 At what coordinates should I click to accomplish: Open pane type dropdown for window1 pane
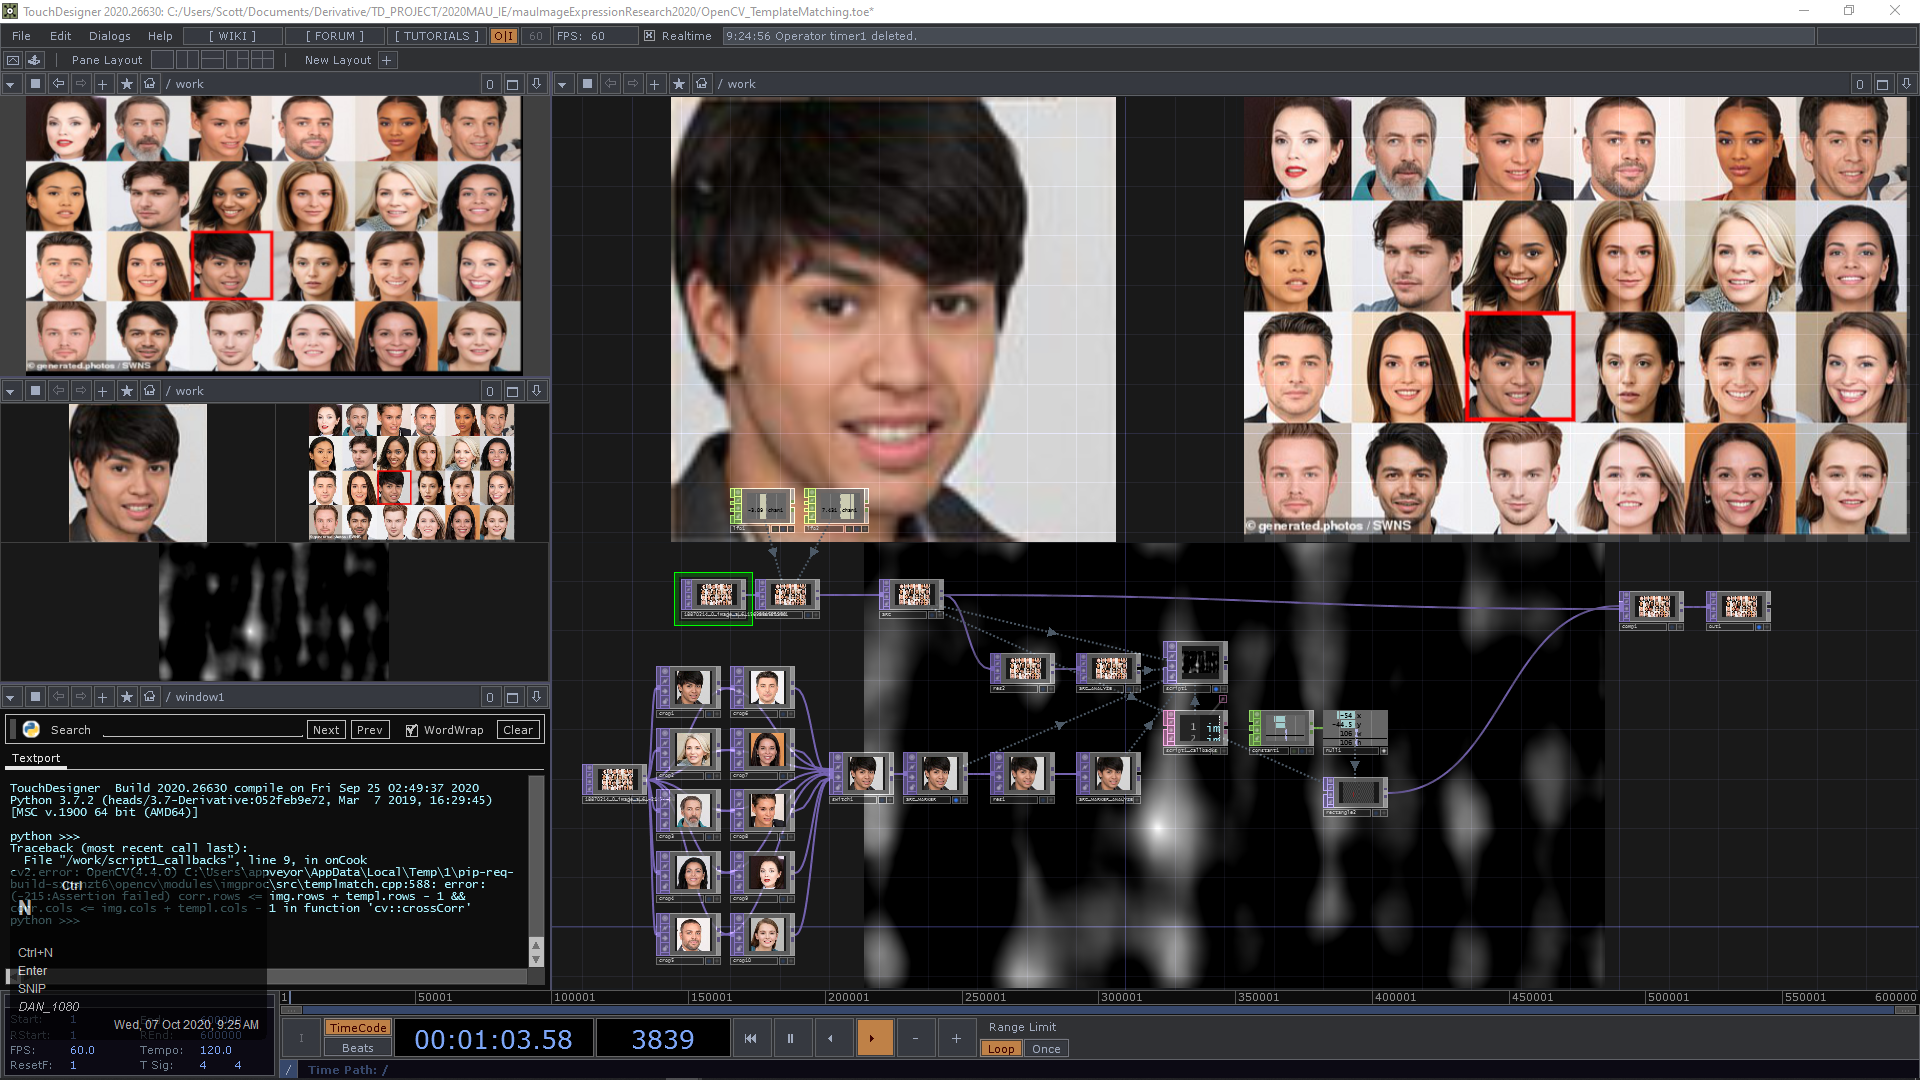pos(10,697)
